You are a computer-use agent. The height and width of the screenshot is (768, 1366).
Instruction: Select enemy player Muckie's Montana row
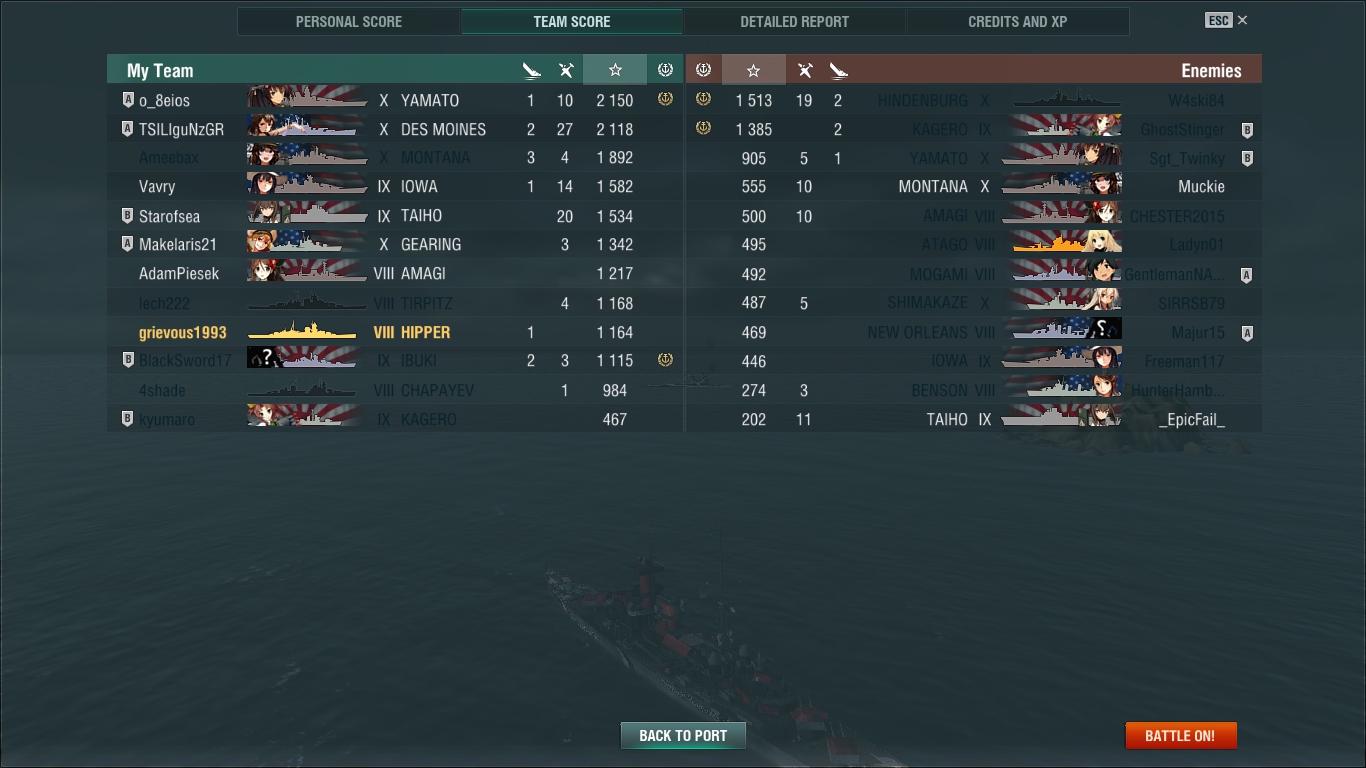tap(974, 187)
